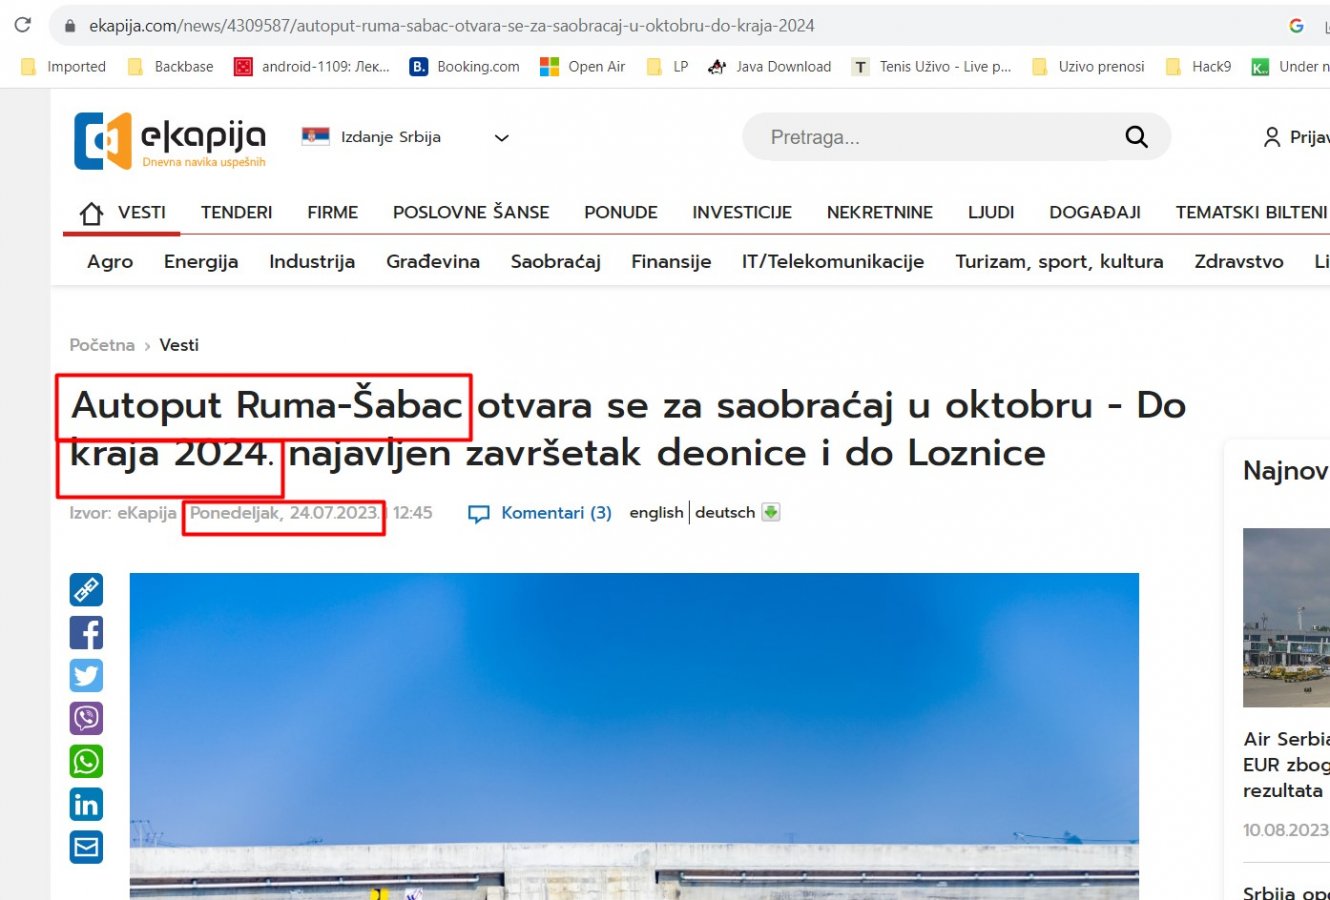Reload the page in browser
Viewport: 1330px width, 900px height.
(22, 25)
